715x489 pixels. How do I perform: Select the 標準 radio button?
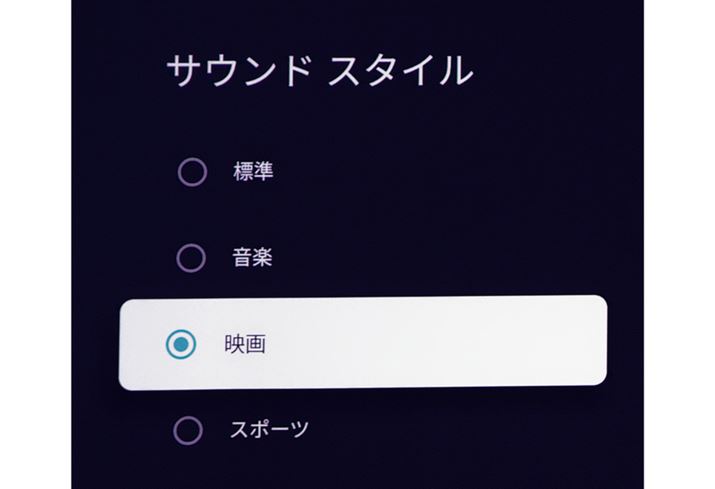(x=191, y=173)
